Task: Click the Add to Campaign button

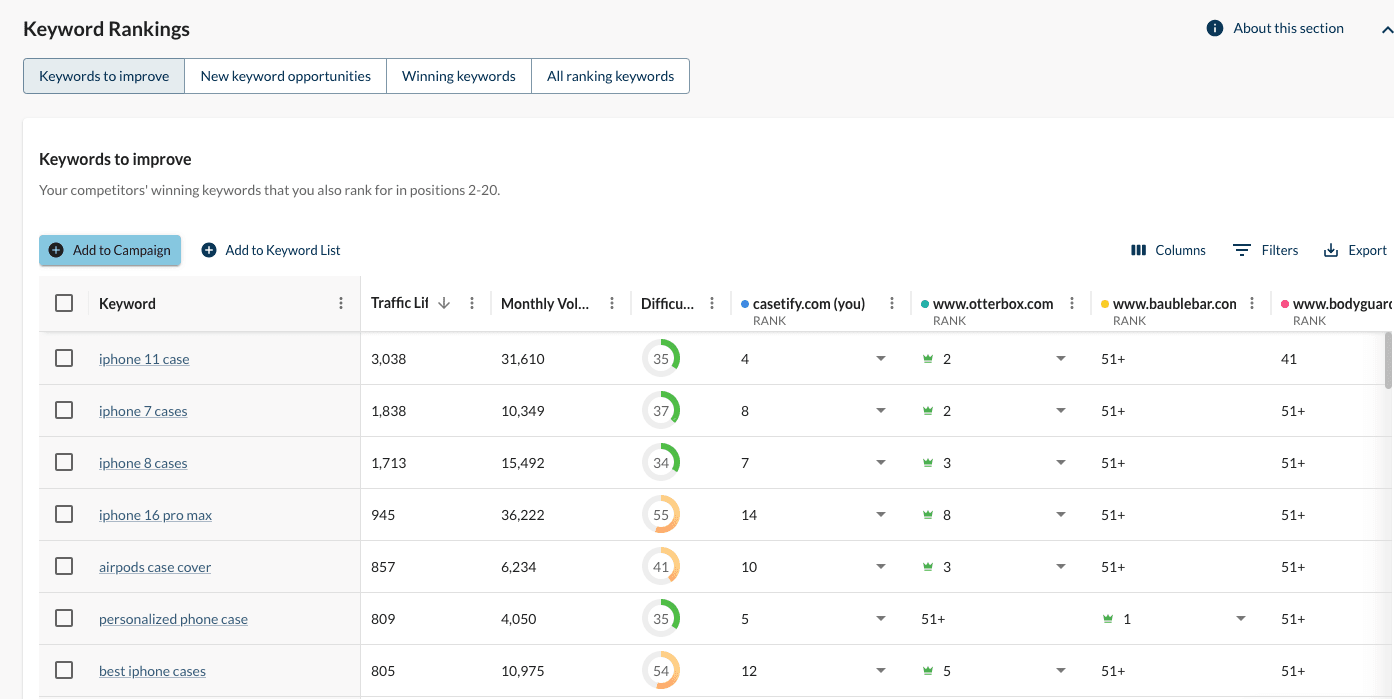Action: pyautogui.click(x=110, y=250)
